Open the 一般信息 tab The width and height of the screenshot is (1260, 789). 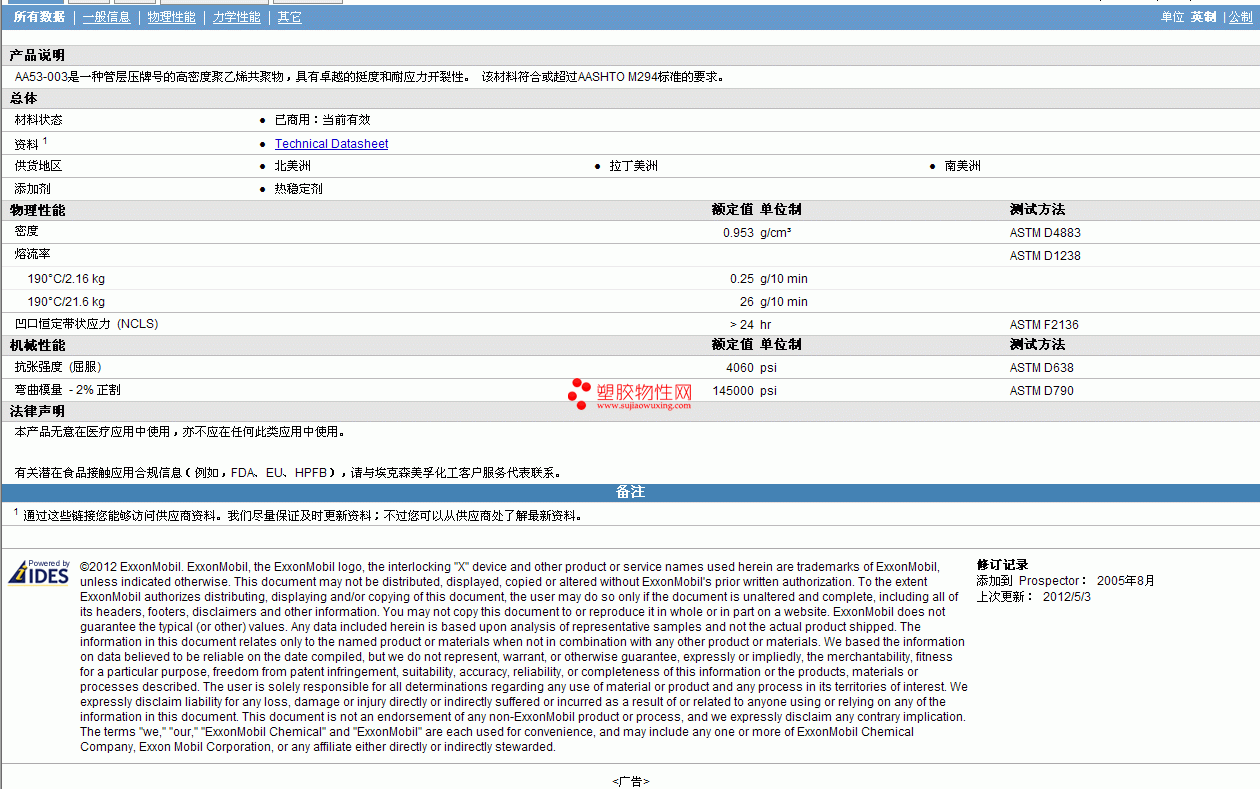106,17
